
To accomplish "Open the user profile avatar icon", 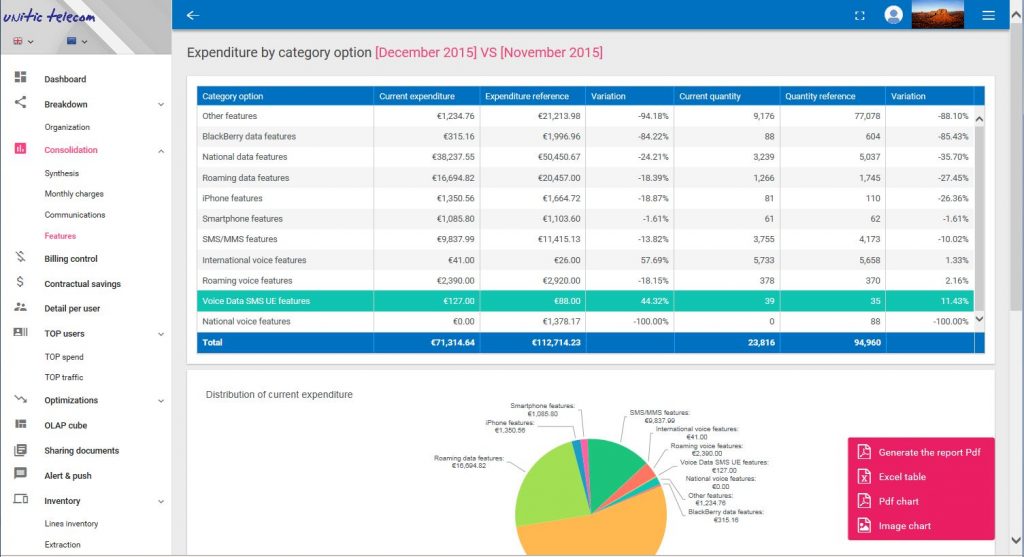I will [x=893, y=14].
